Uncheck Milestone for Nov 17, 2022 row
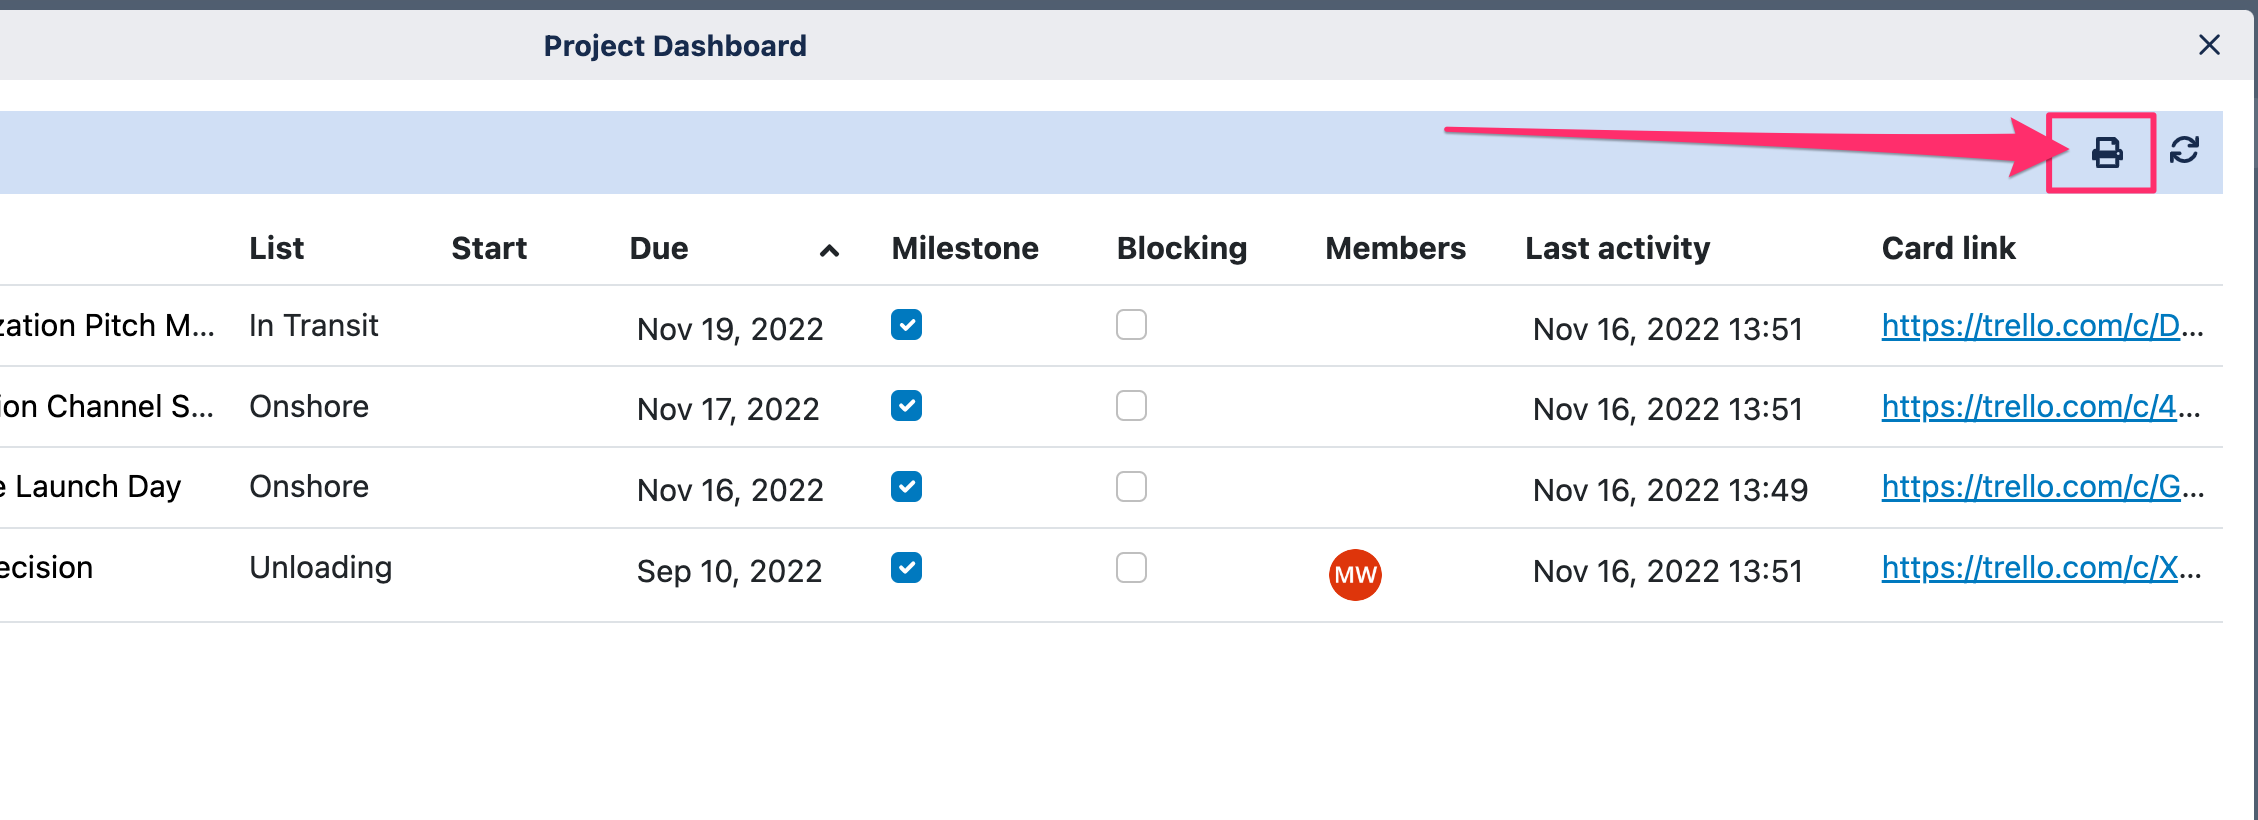2258x820 pixels. [x=906, y=406]
